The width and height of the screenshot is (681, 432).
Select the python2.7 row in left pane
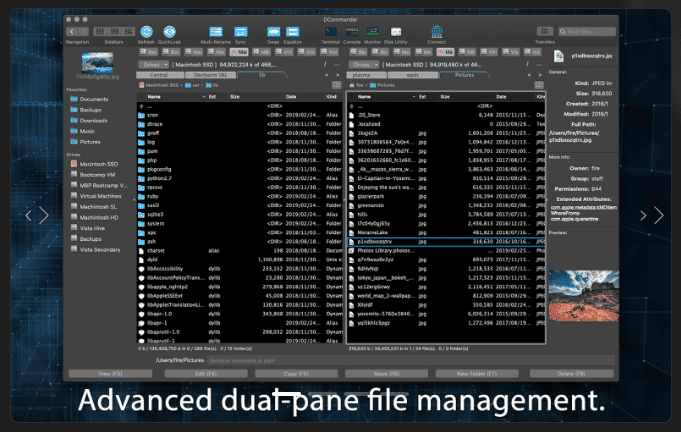[x=239, y=178]
